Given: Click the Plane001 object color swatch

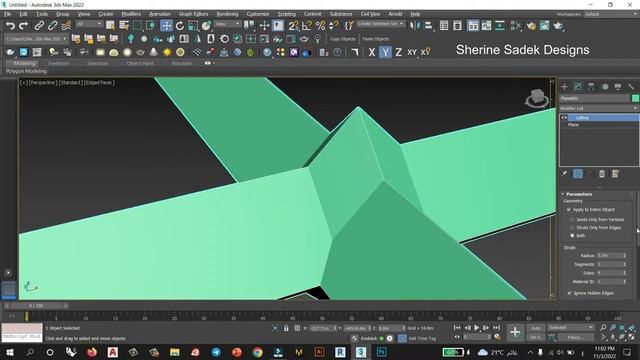Looking at the screenshot, I should [x=635, y=98].
